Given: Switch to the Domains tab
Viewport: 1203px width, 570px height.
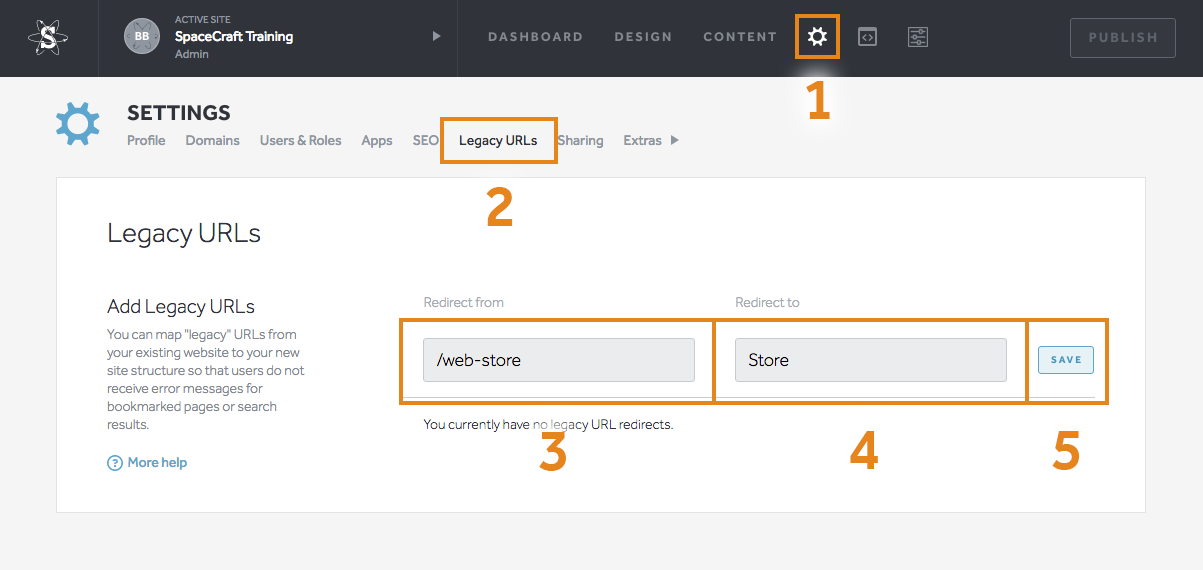Looking at the screenshot, I should [x=212, y=141].
